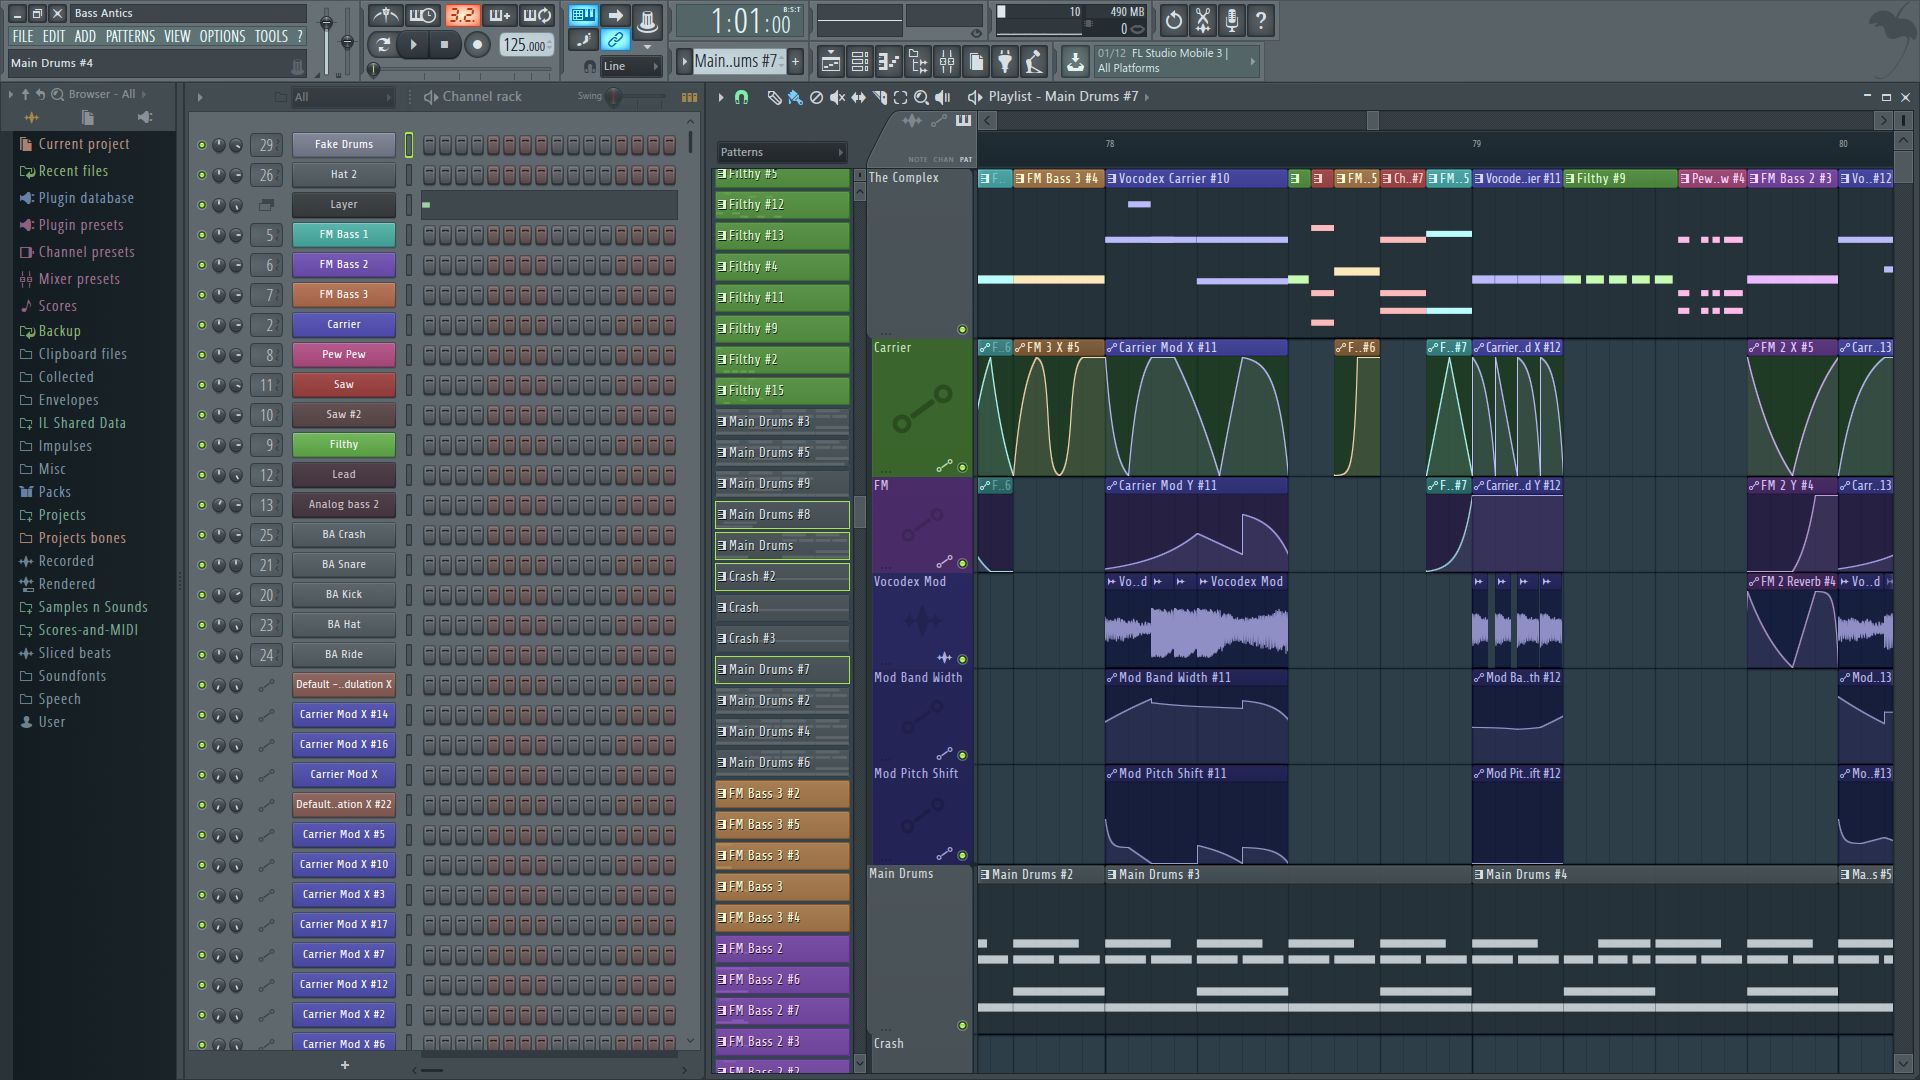Expand the Plugin database folder
Viewport: 1920px width, 1080px height.
click(84, 196)
